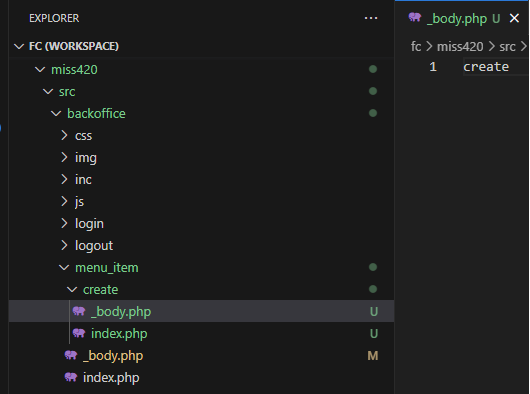This screenshot has width=530, height=394.
Task: Expand the login folder chevron
Action: coord(64,223)
